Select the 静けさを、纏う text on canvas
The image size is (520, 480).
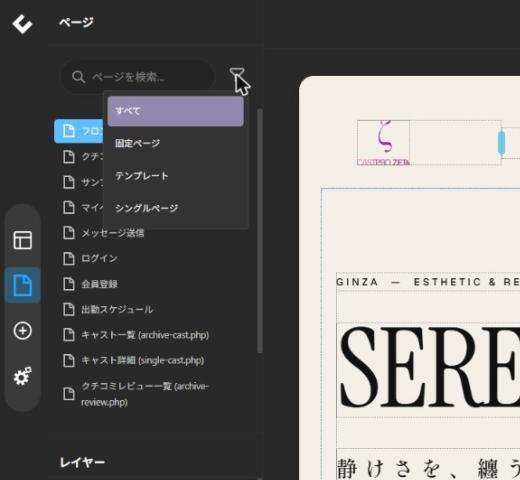[x=428, y=468]
